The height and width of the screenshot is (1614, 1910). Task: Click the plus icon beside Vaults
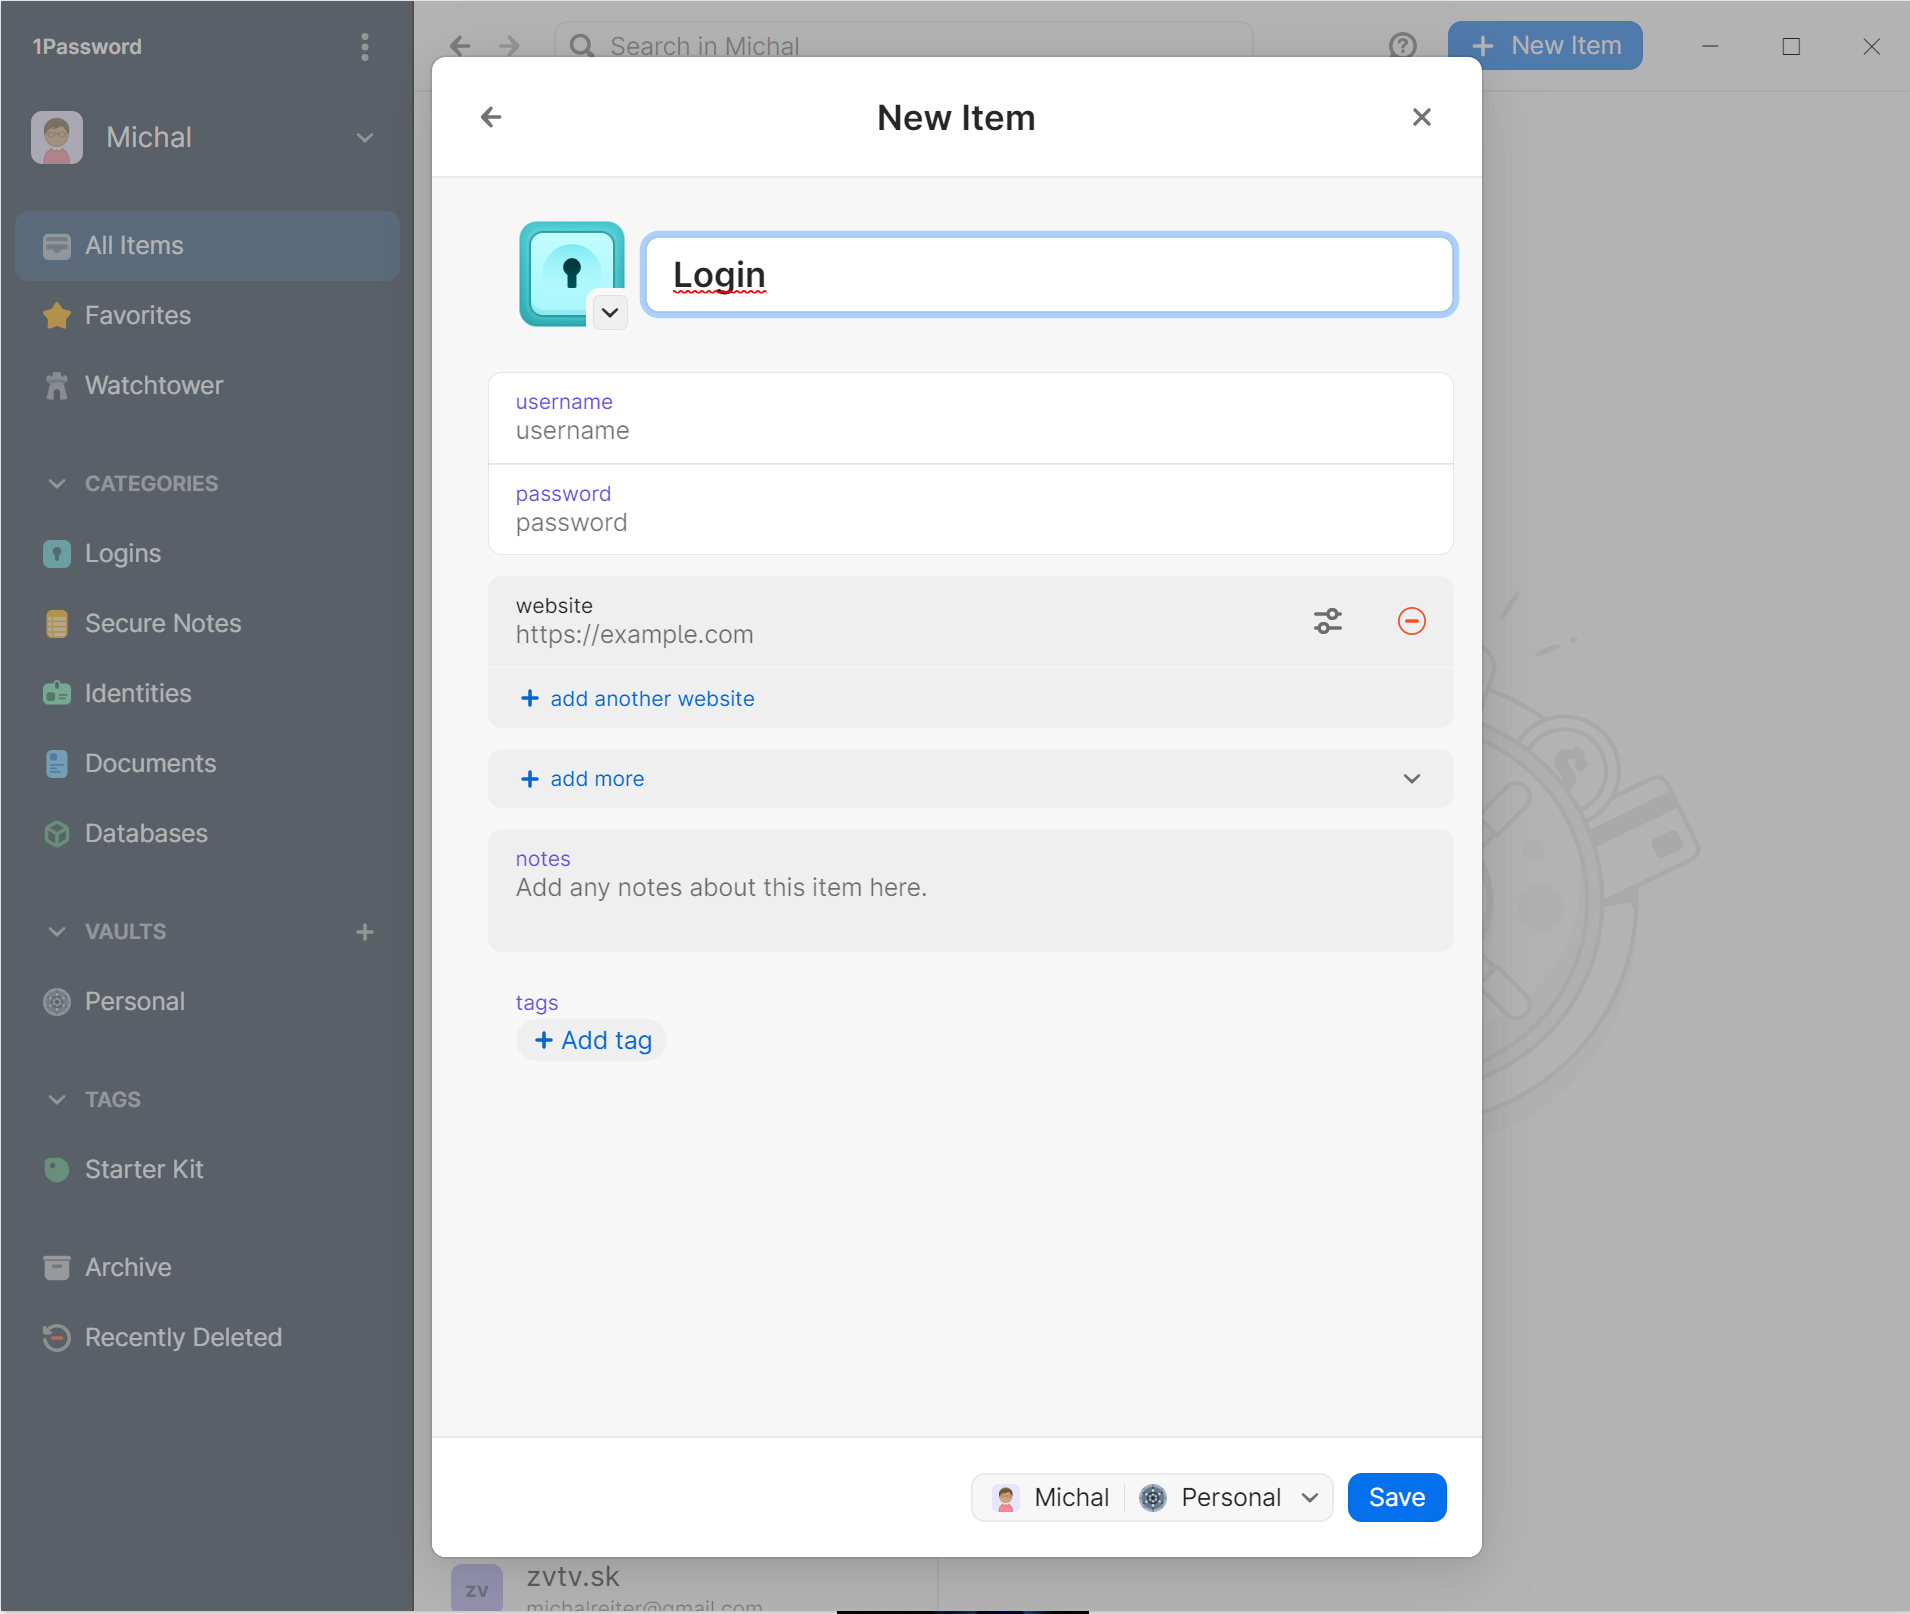(x=365, y=932)
